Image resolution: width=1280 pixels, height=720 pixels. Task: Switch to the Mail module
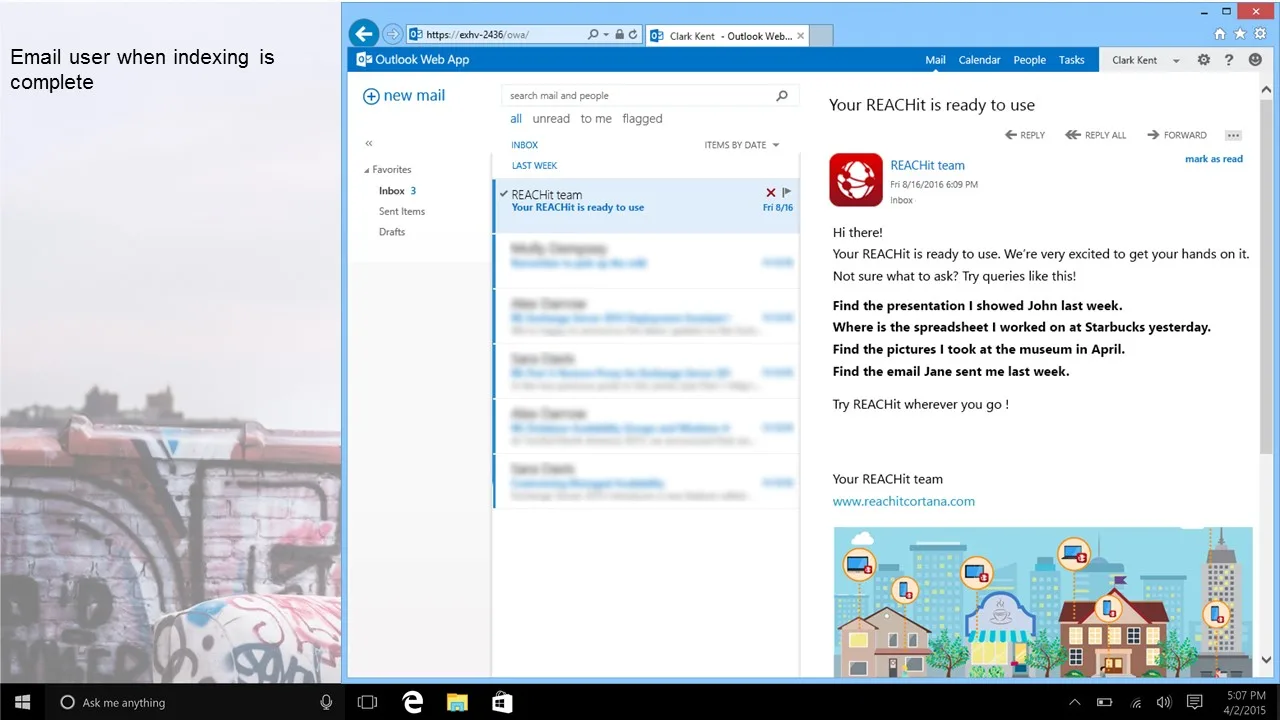pos(935,60)
